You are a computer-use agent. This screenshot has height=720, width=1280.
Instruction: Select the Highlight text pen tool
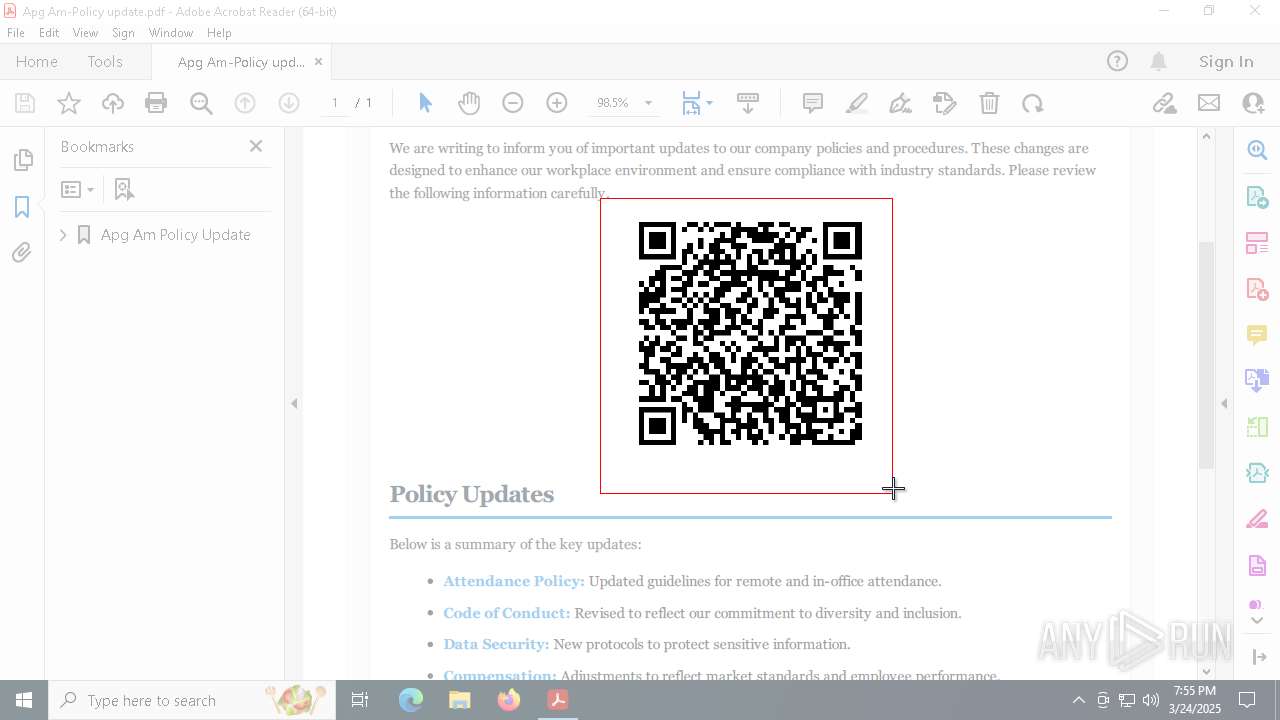(857, 103)
